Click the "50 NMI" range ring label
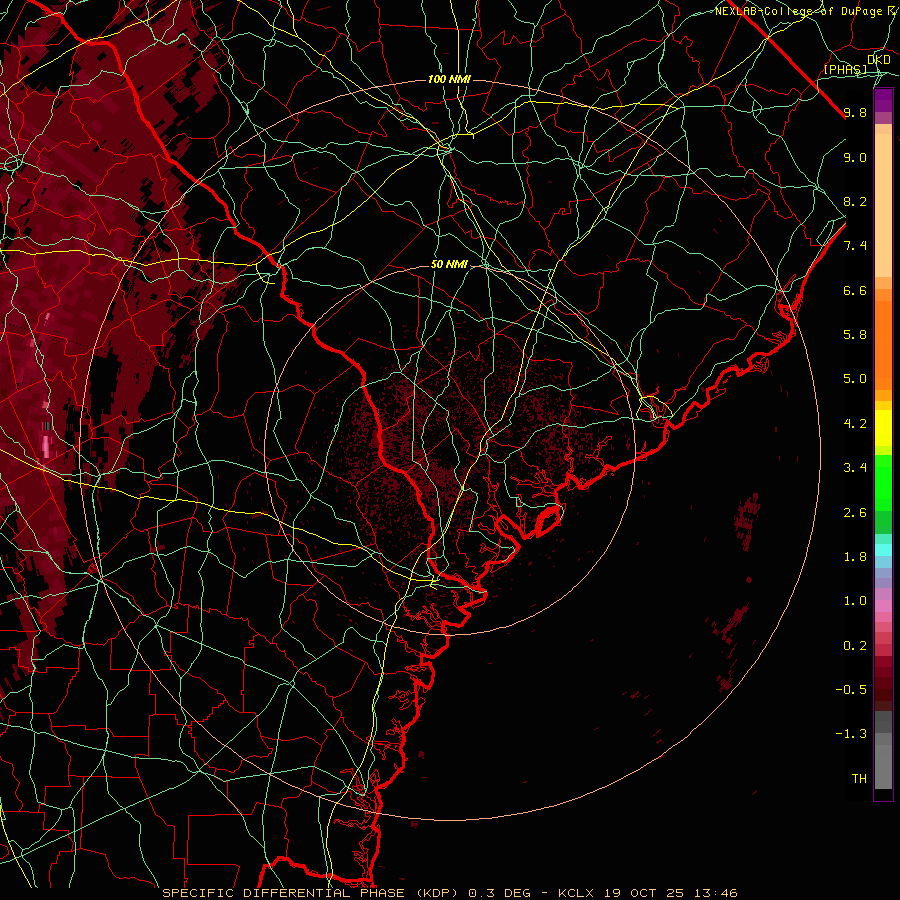 tap(449, 265)
